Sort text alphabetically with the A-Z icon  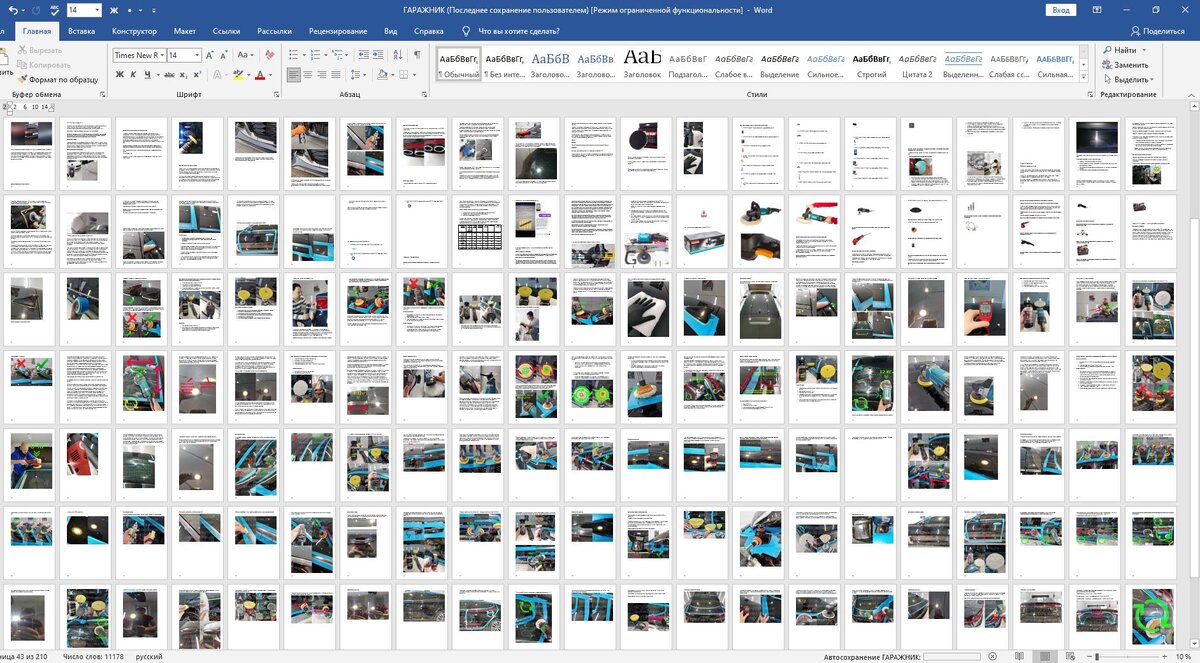400,55
